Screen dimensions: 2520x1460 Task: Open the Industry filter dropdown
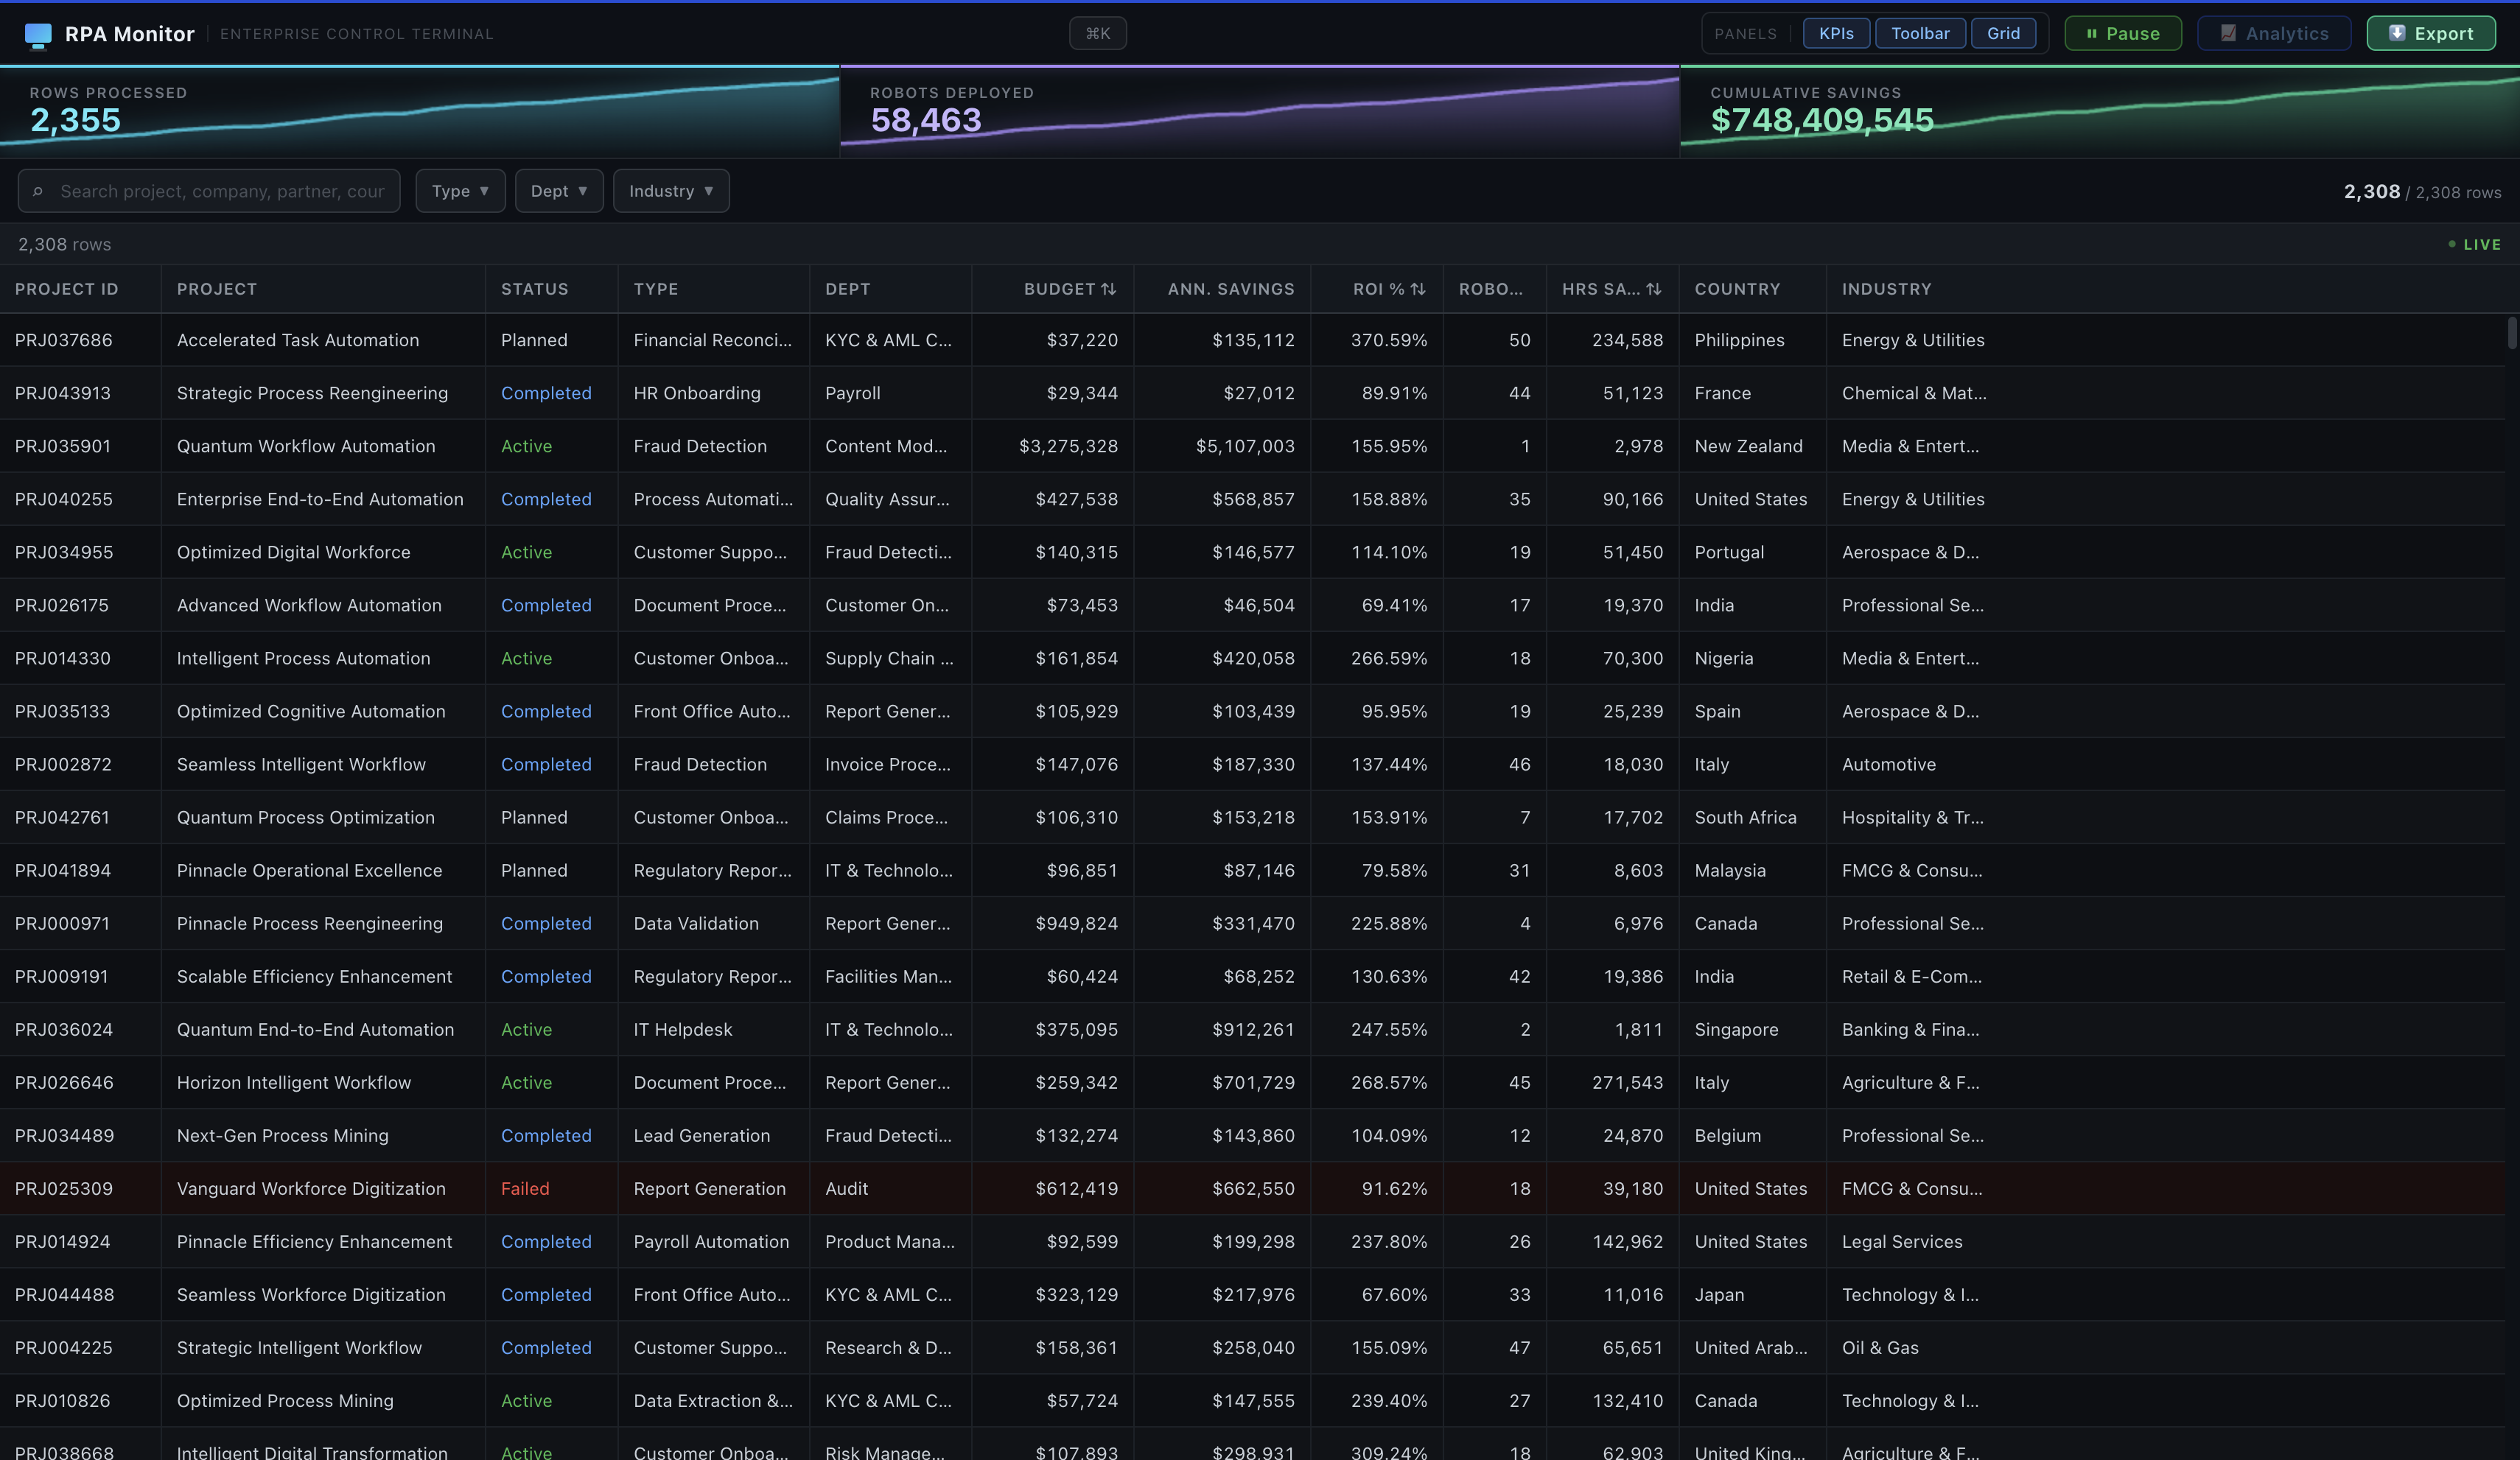671,191
